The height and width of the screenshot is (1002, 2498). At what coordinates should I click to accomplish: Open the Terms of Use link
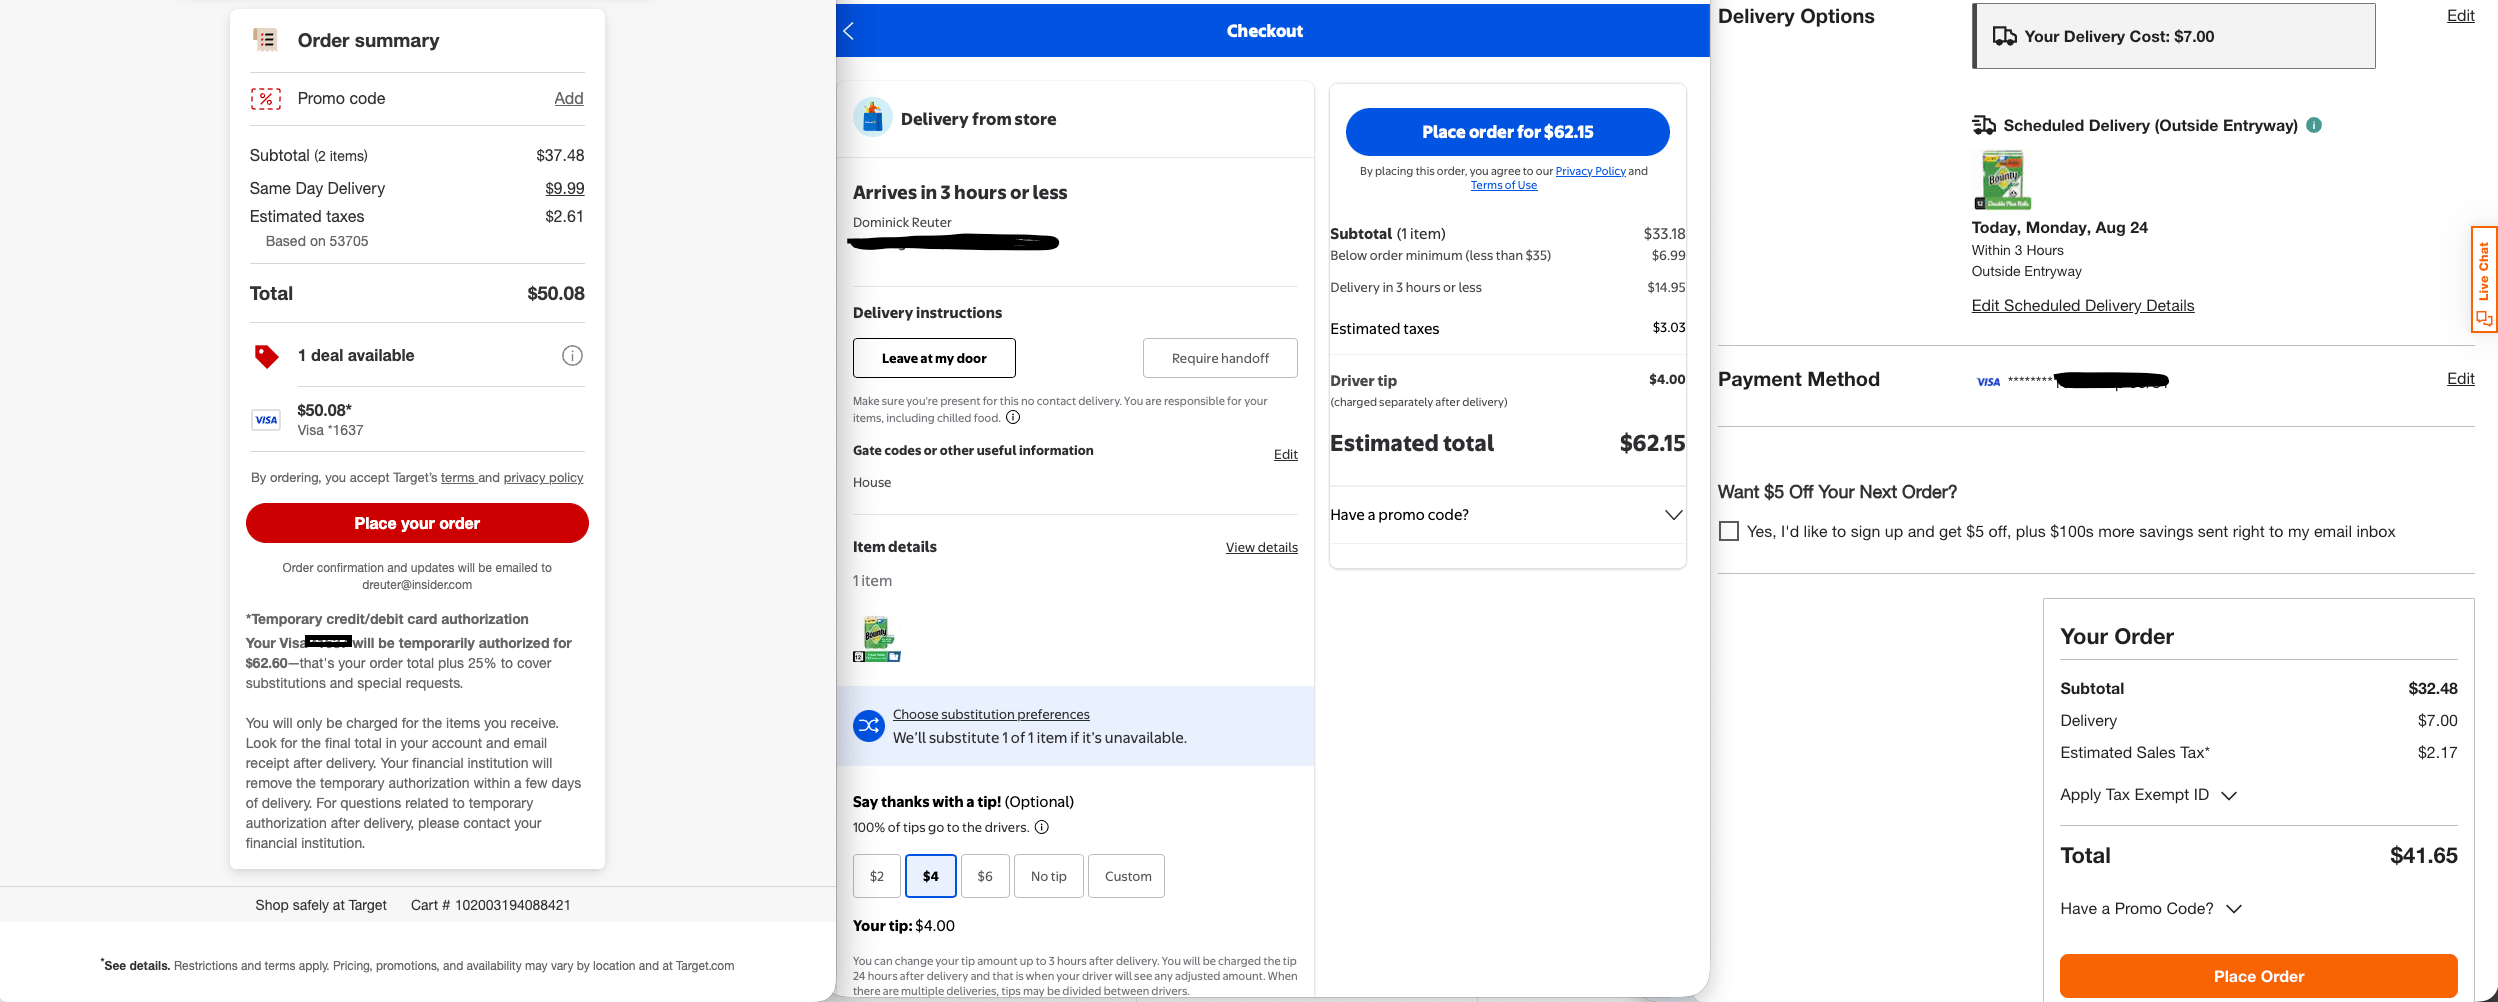point(1504,185)
